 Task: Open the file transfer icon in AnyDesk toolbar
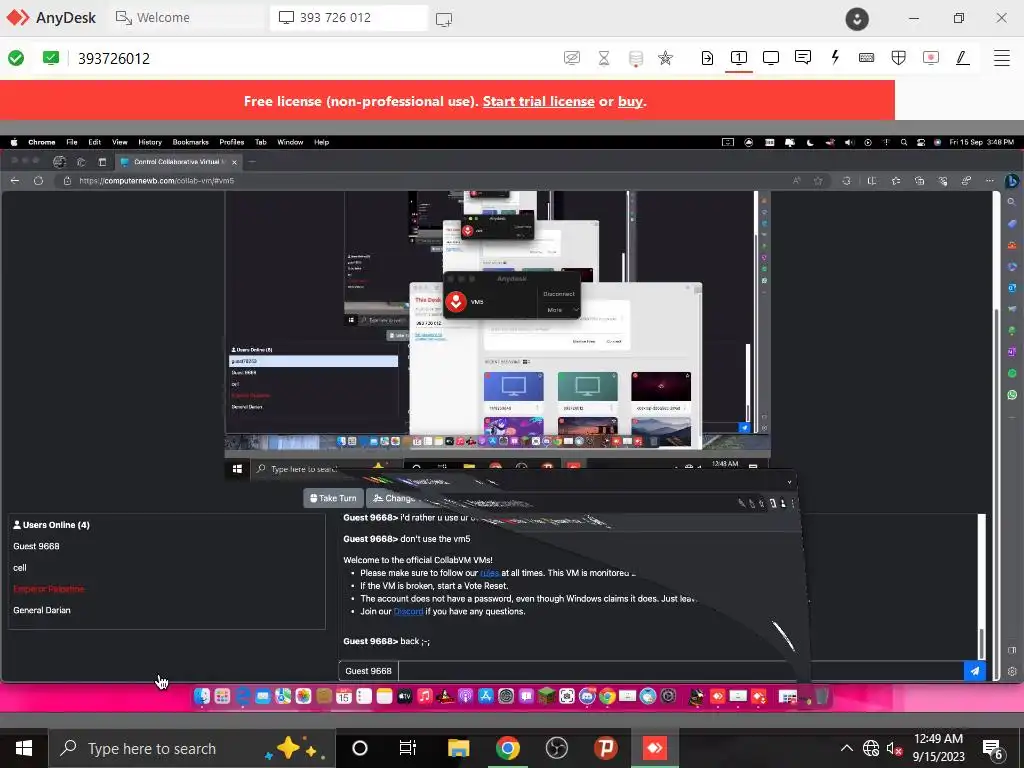point(707,58)
